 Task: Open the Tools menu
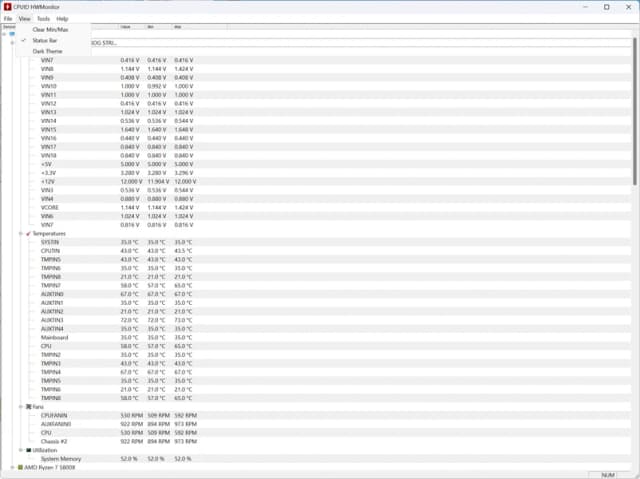tap(43, 19)
